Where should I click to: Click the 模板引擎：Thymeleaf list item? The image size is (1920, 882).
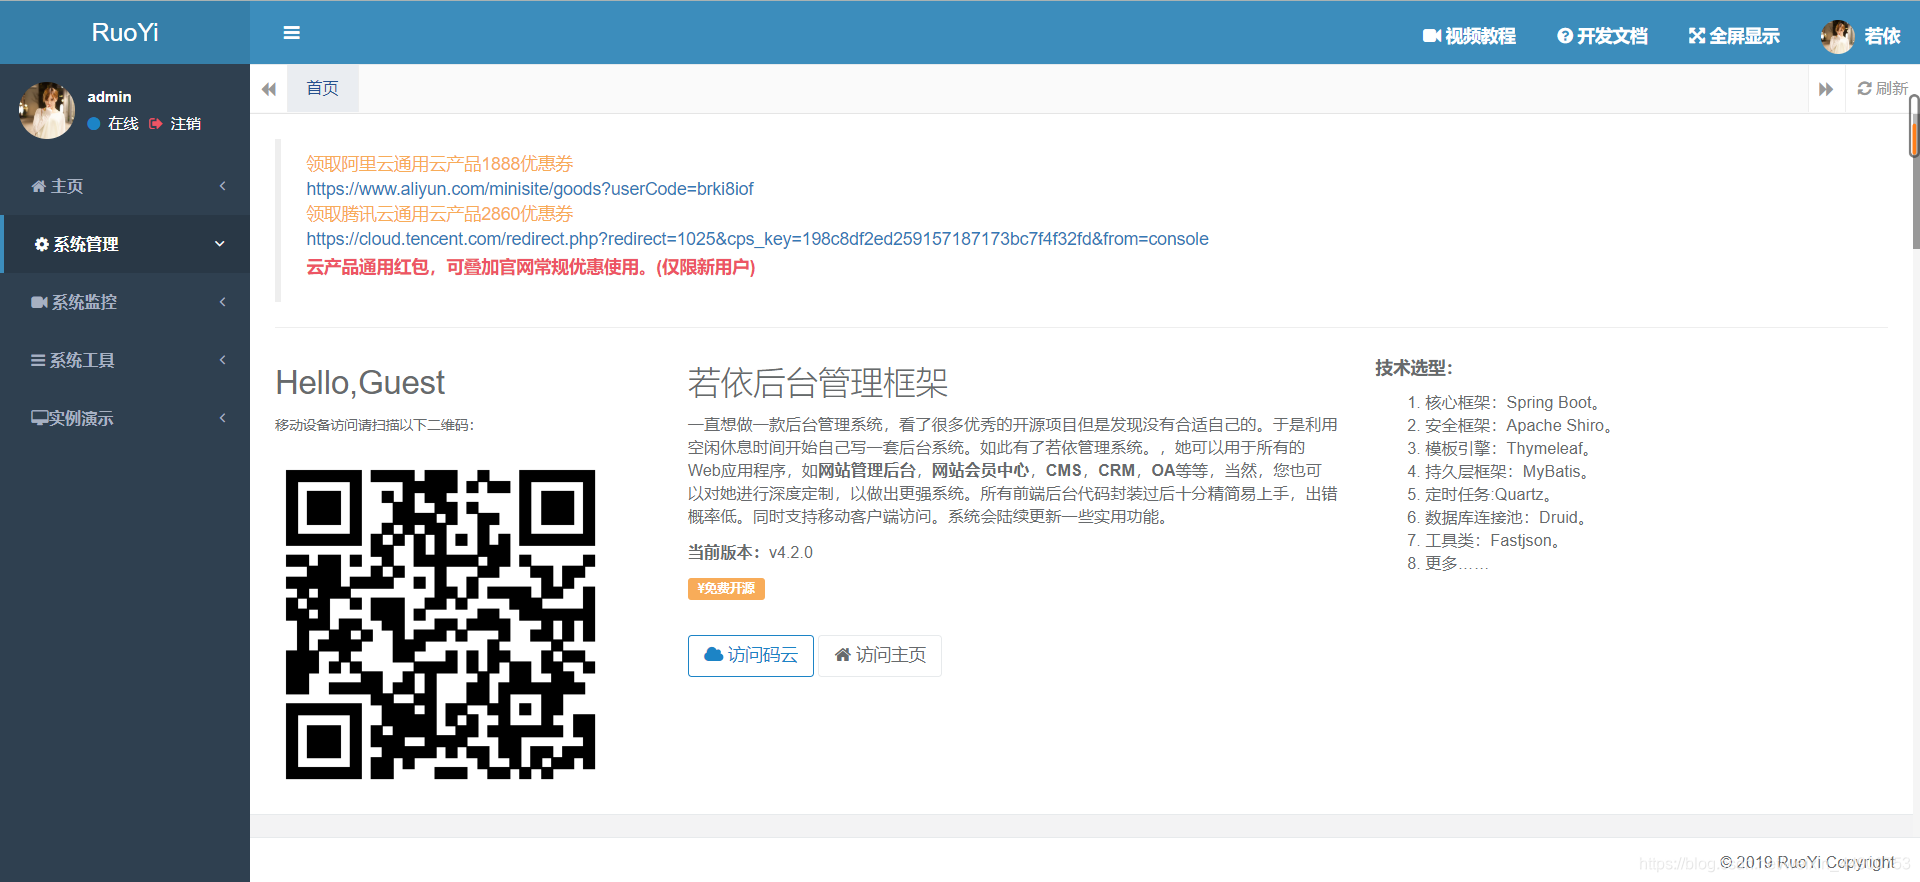(x=1511, y=449)
